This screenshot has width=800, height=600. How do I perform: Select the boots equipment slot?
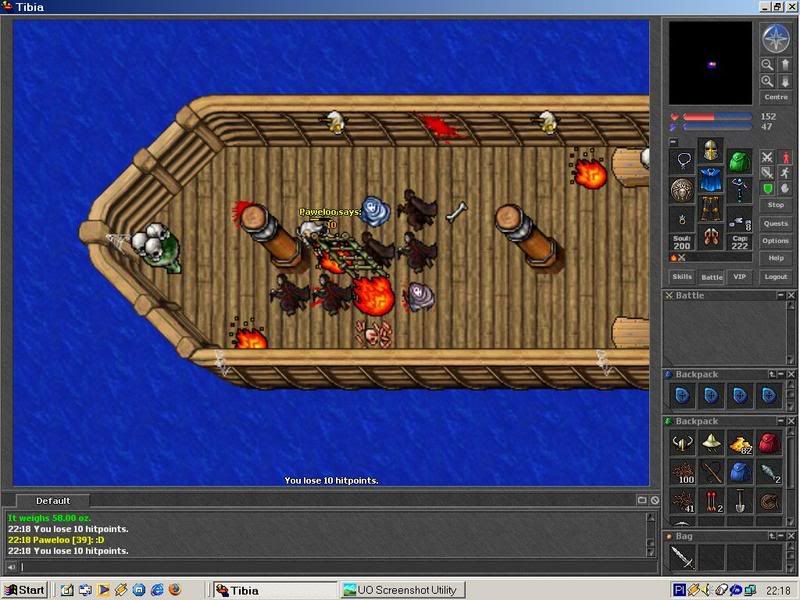(710, 237)
